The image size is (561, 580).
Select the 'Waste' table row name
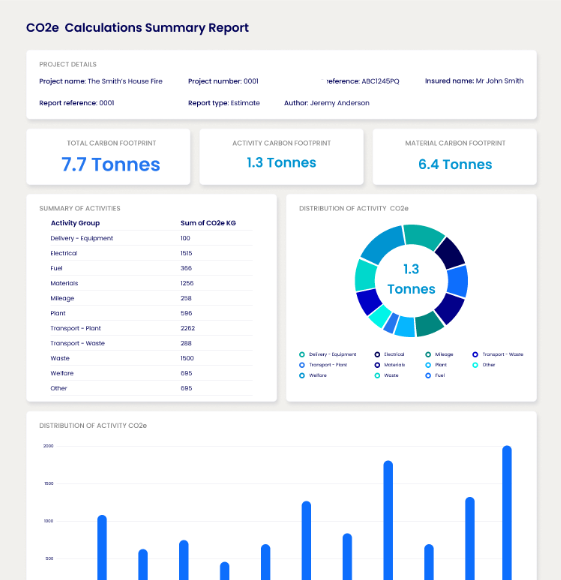(60, 358)
